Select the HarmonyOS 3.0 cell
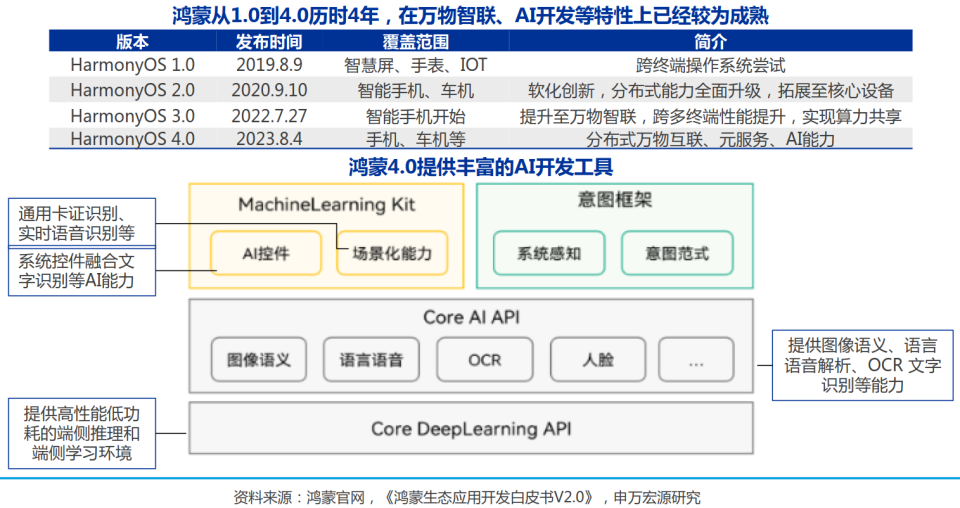Viewport: 960px width, 508px height. [132, 116]
